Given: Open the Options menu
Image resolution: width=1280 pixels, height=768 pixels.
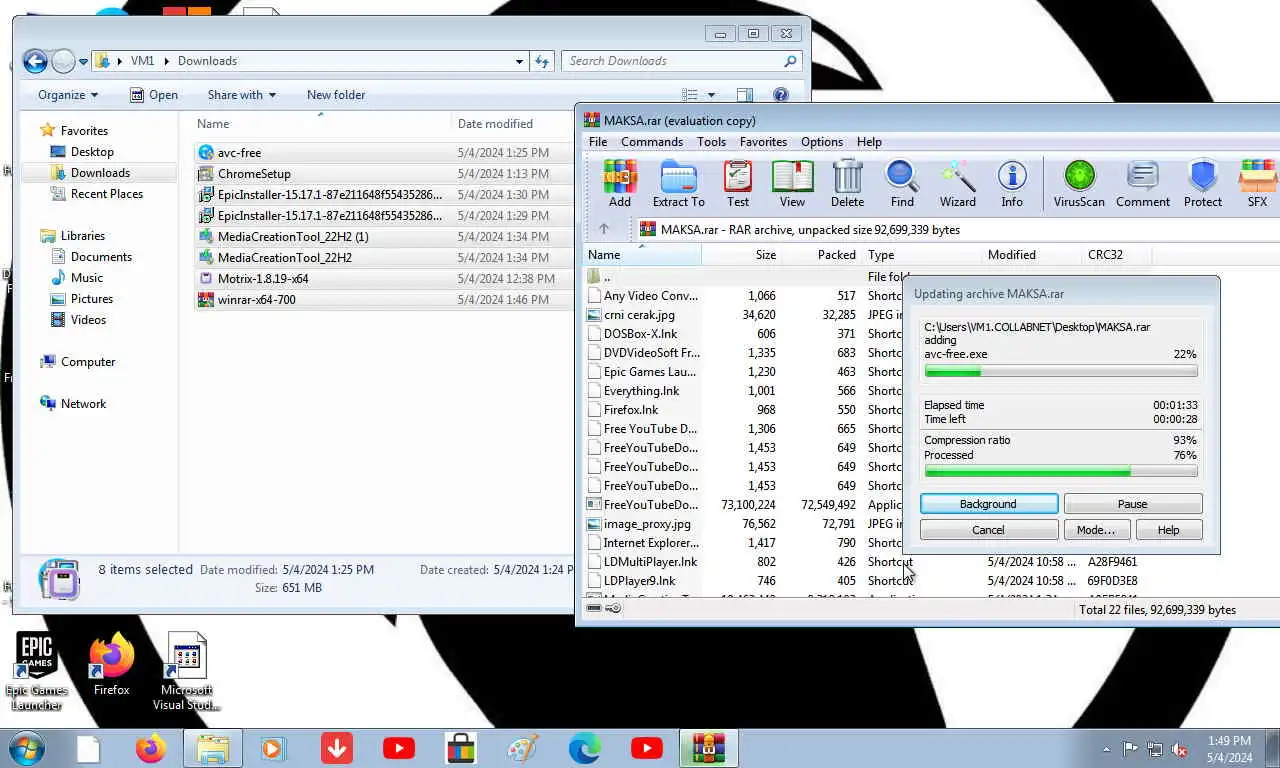Looking at the screenshot, I should click(822, 142).
